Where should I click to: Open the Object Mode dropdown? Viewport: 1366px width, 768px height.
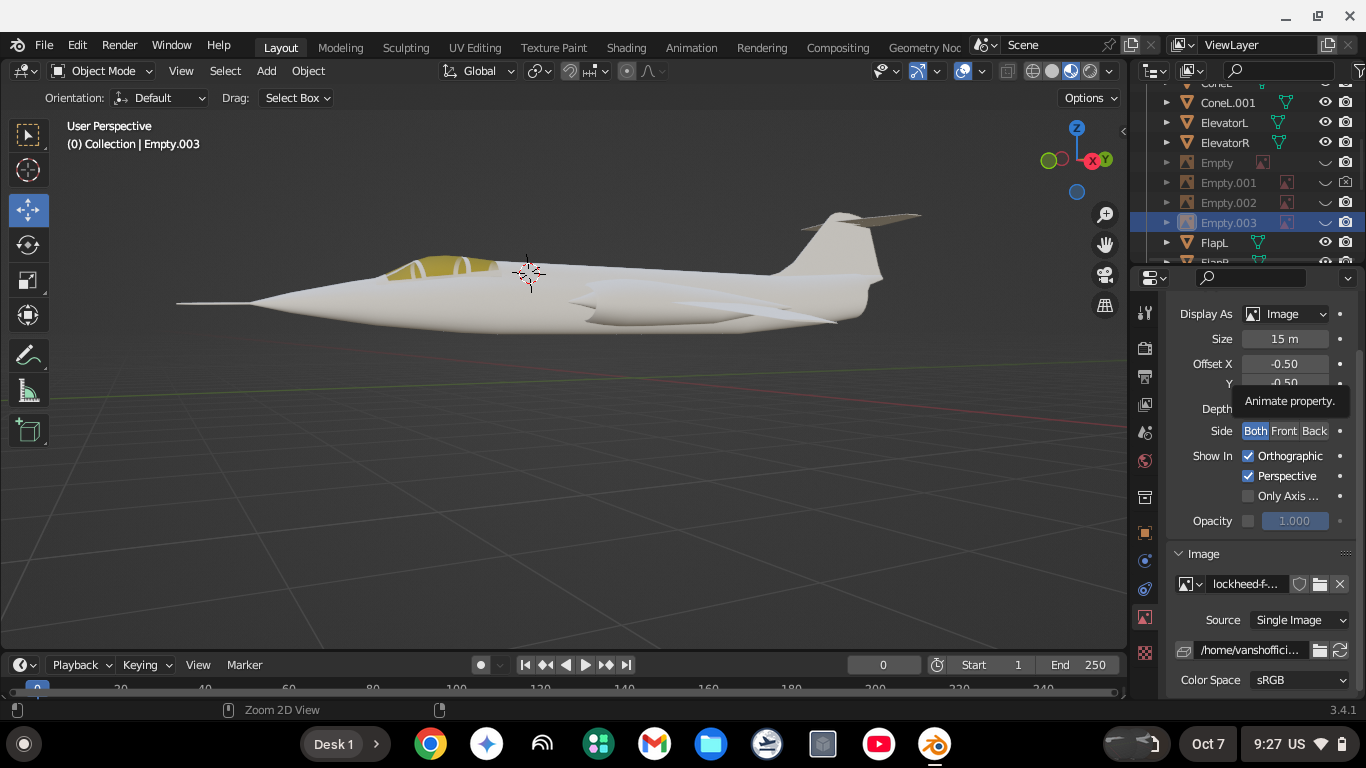102,71
